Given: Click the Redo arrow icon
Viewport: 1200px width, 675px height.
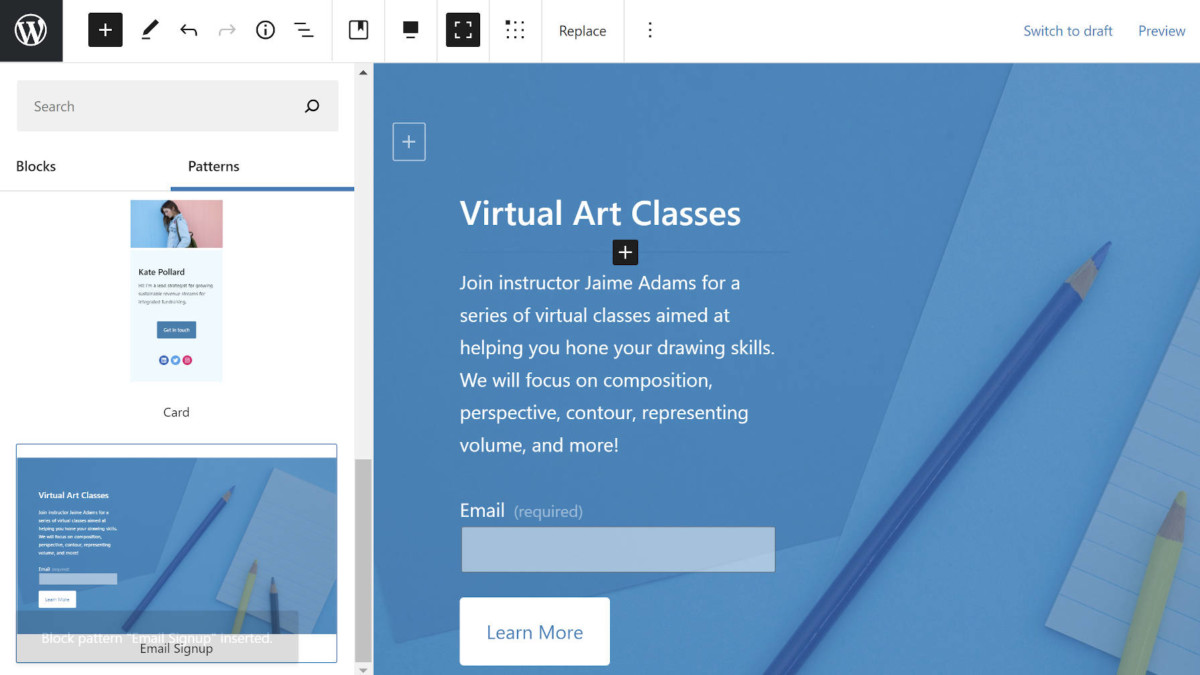Looking at the screenshot, I should coord(227,31).
